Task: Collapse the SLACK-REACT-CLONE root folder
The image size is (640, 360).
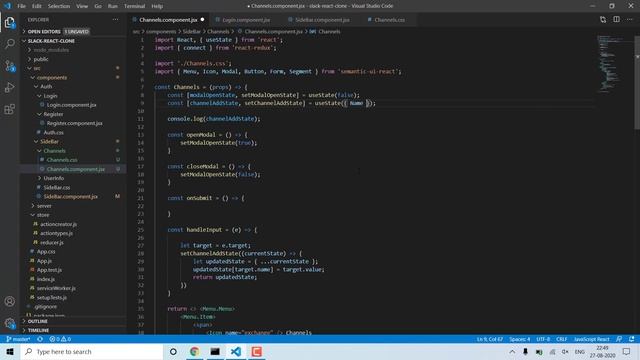Action: (51, 41)
